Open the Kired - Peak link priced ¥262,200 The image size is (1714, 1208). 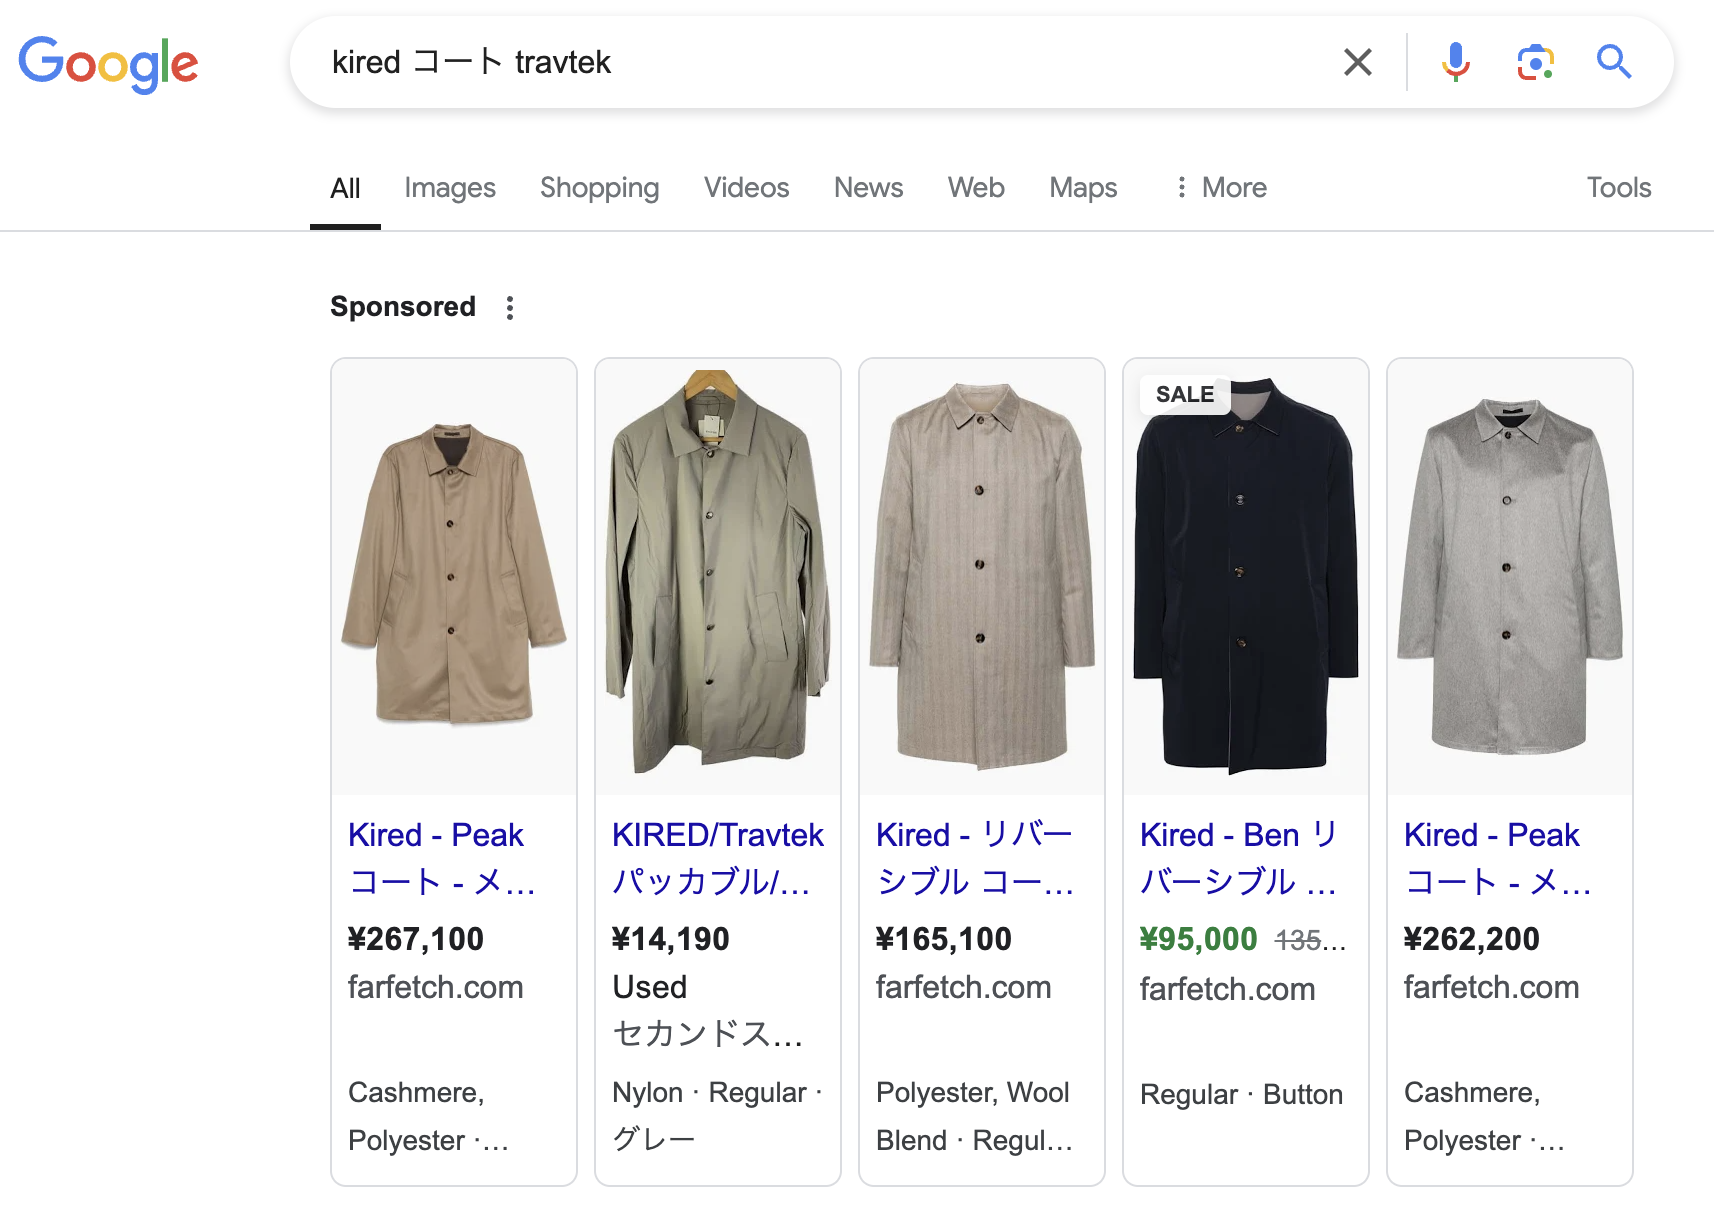(x=1498, y=858)
